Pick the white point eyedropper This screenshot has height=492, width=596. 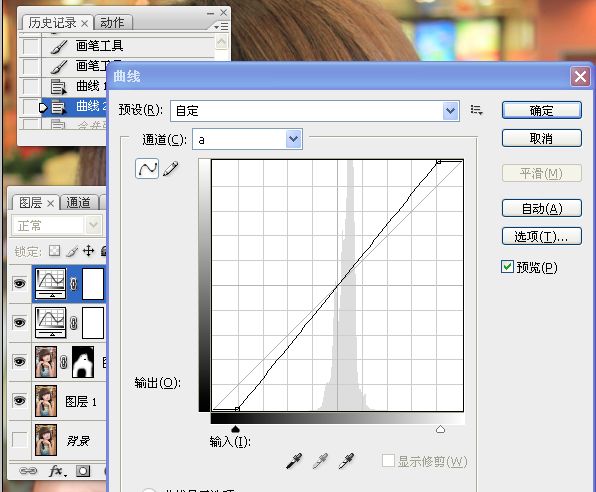point(346,461)
